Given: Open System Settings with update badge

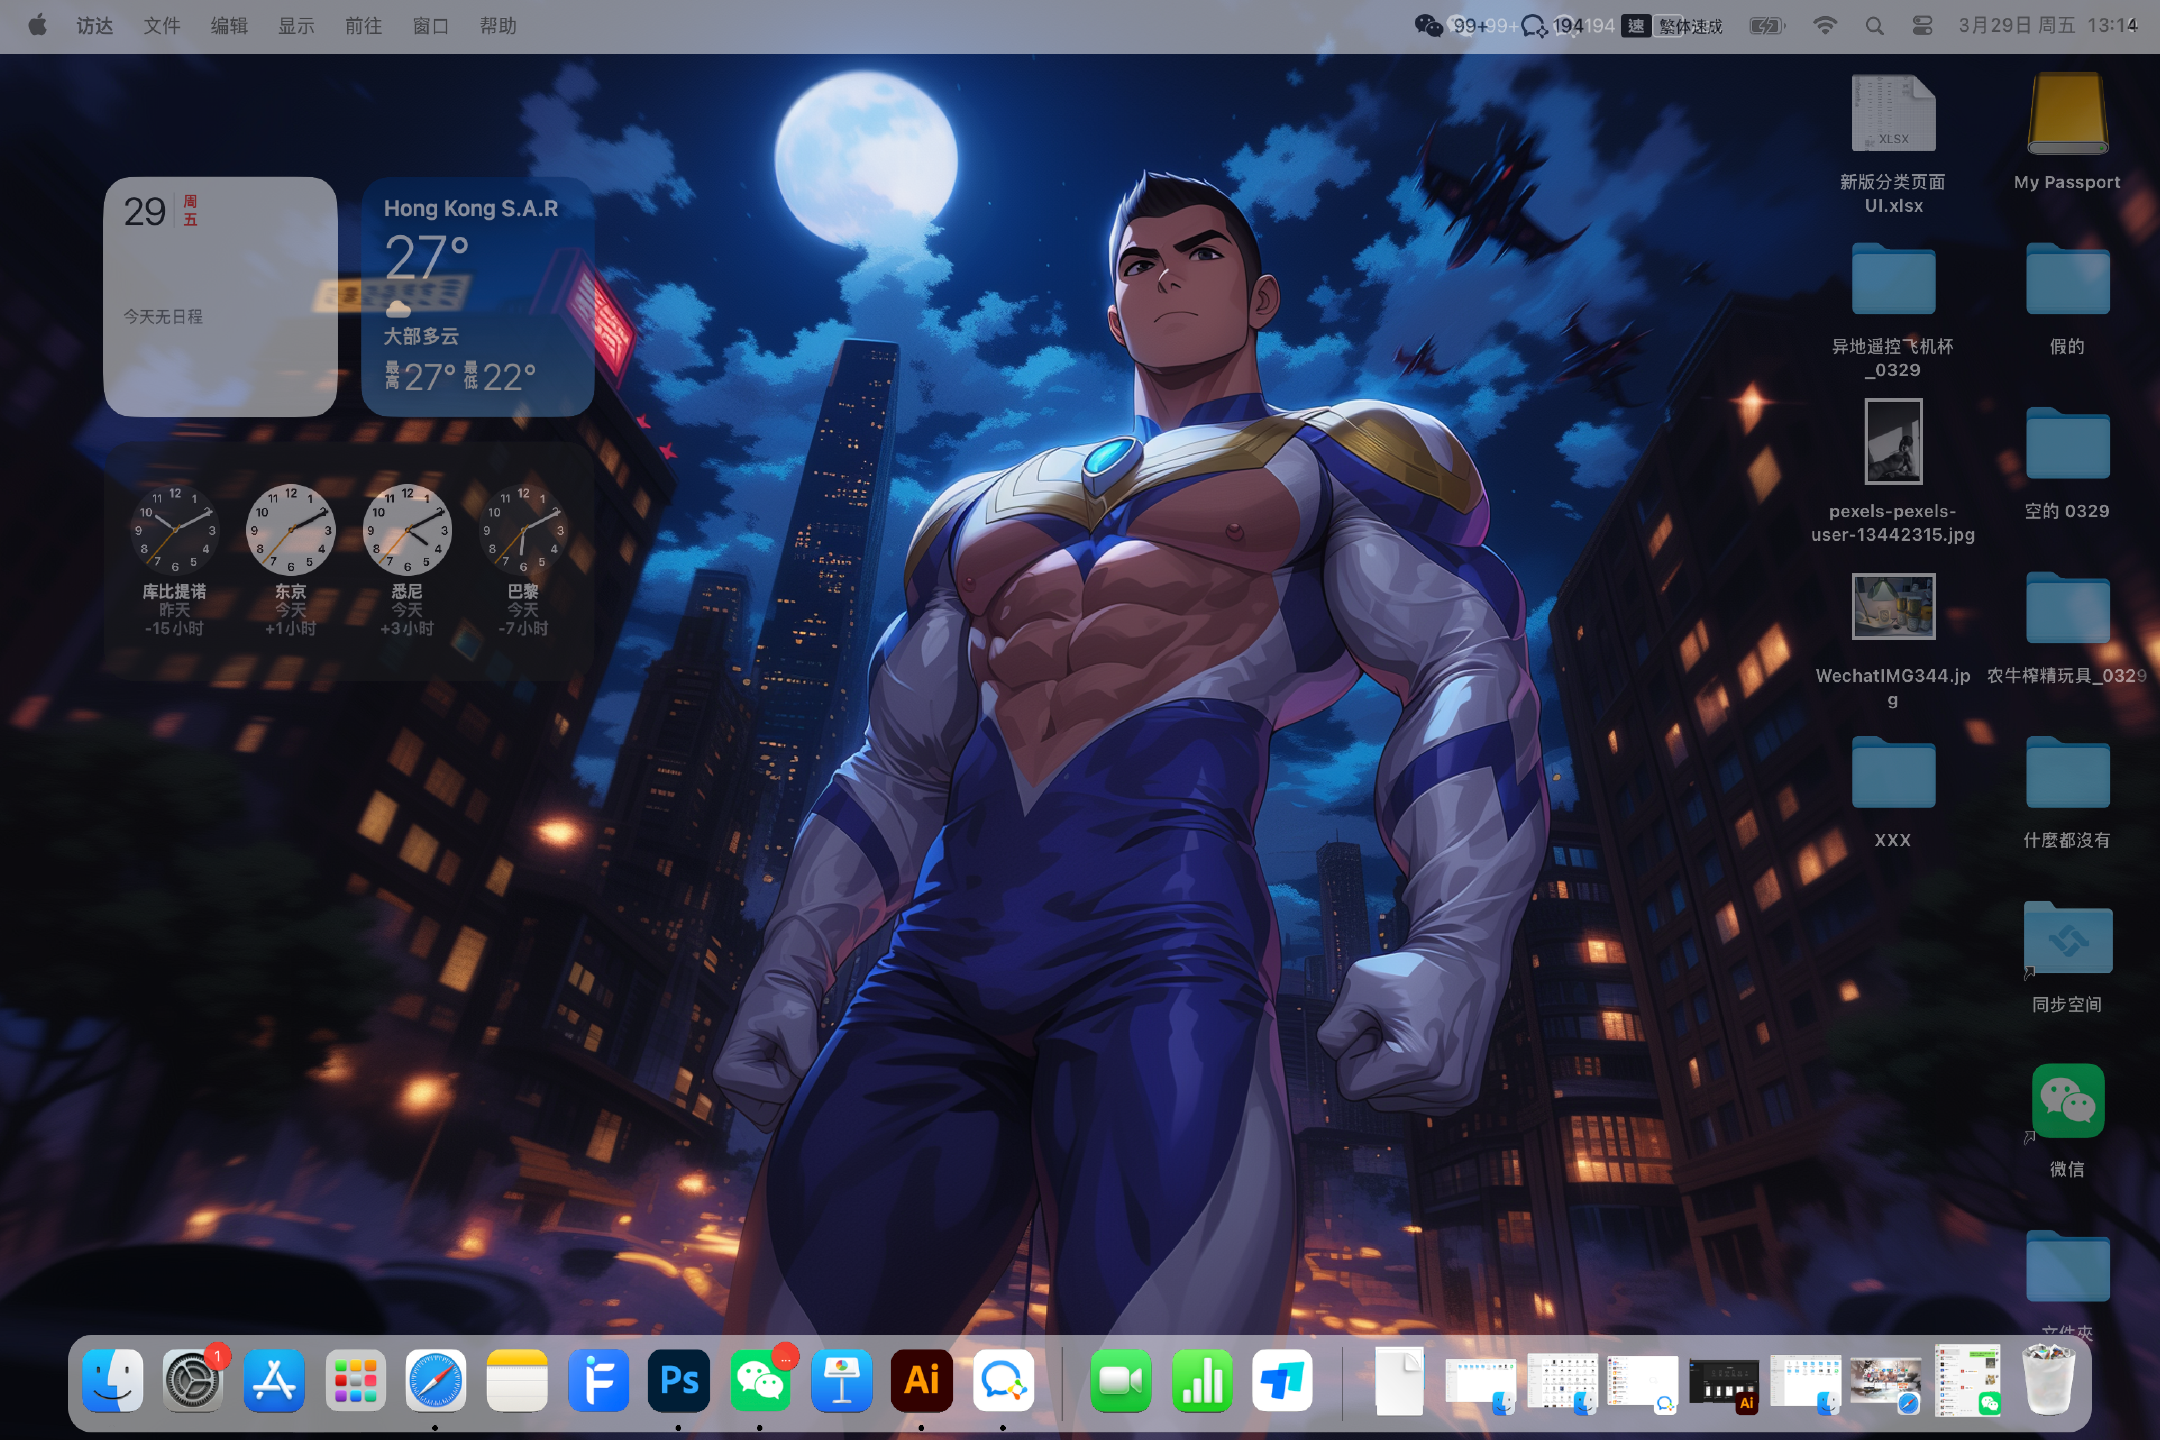Looking at the screenshot, I should click(x=193, y=1381).
